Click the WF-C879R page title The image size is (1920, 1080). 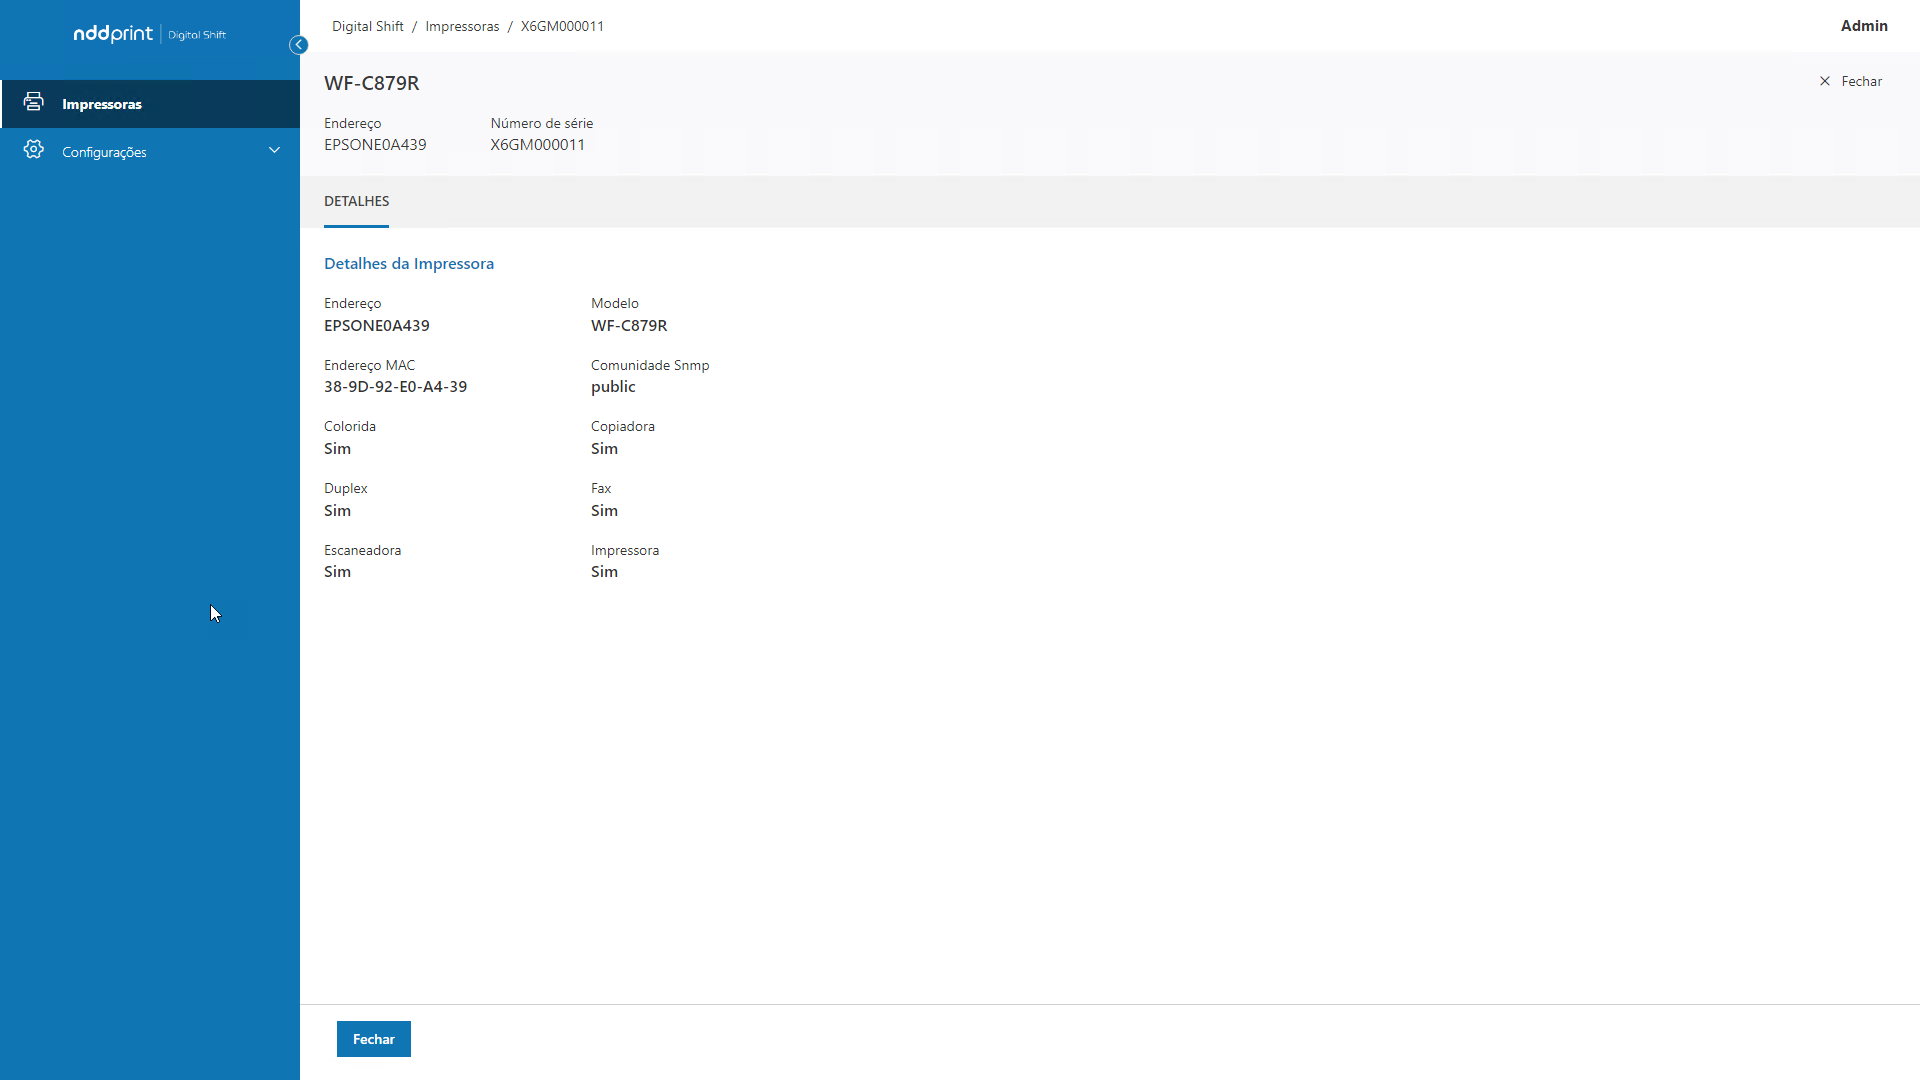point(371,83)
